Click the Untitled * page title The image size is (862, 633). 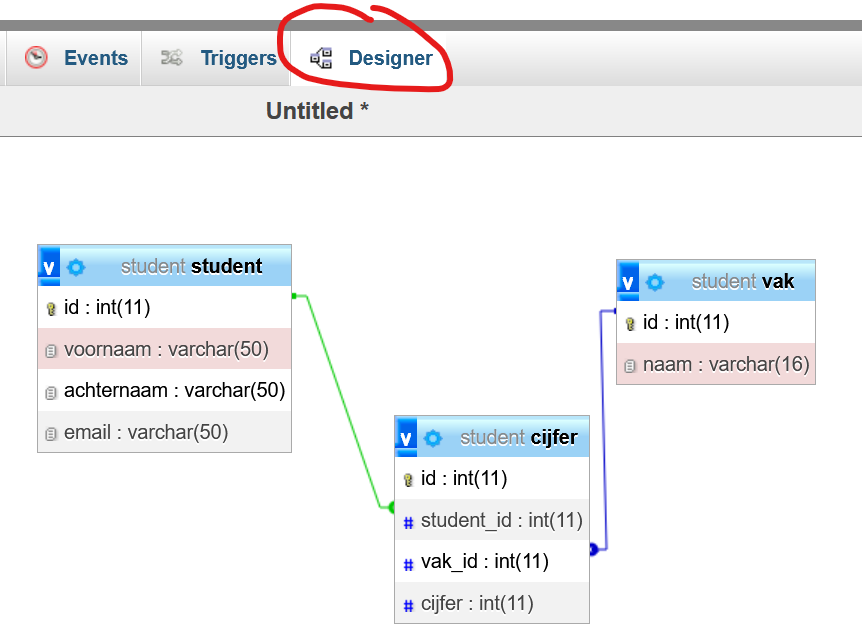(x=317, y=111)
